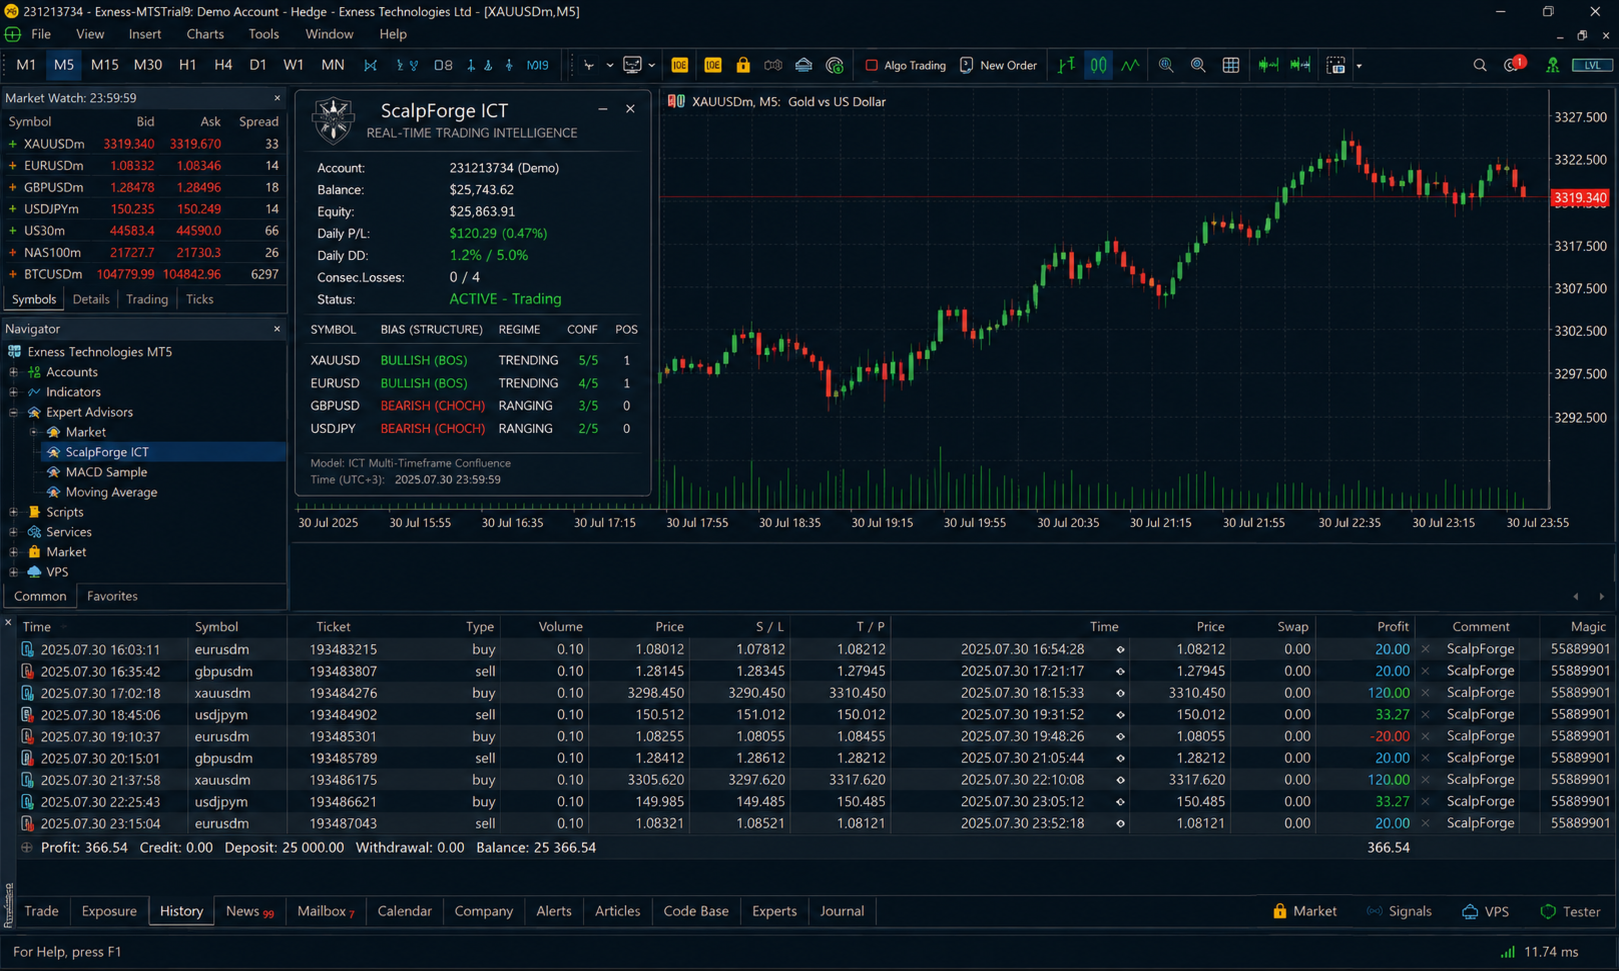Open the search magnifier in toolbar
Viewport: 1619px width, 971px height.
click(1480, 65)
